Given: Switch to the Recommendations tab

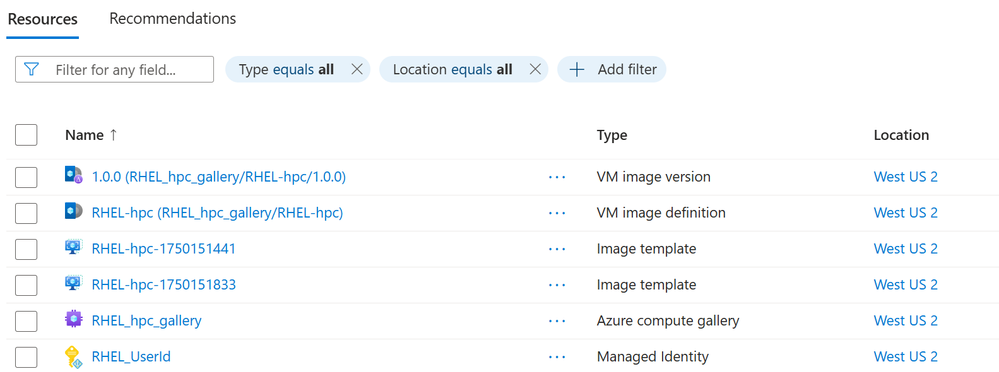Looking at the screenshot, I should 173,18.
